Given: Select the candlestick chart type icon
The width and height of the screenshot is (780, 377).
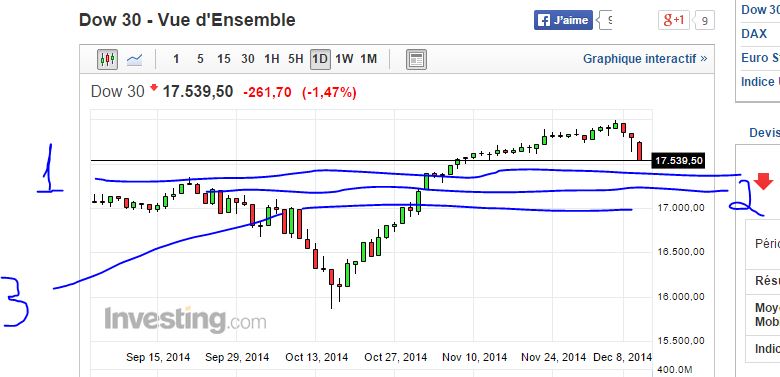Looking at the screenshot, I should pos(107,60).
